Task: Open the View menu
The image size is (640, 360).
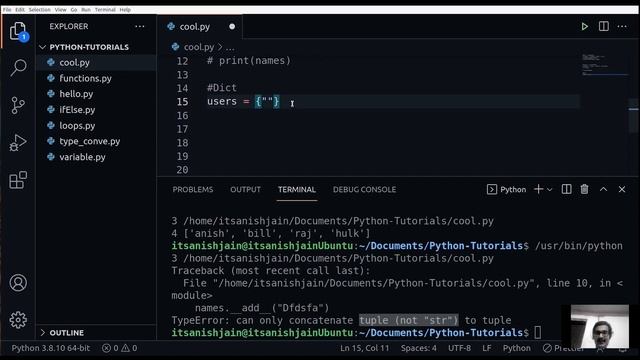Action: (60, 9)
